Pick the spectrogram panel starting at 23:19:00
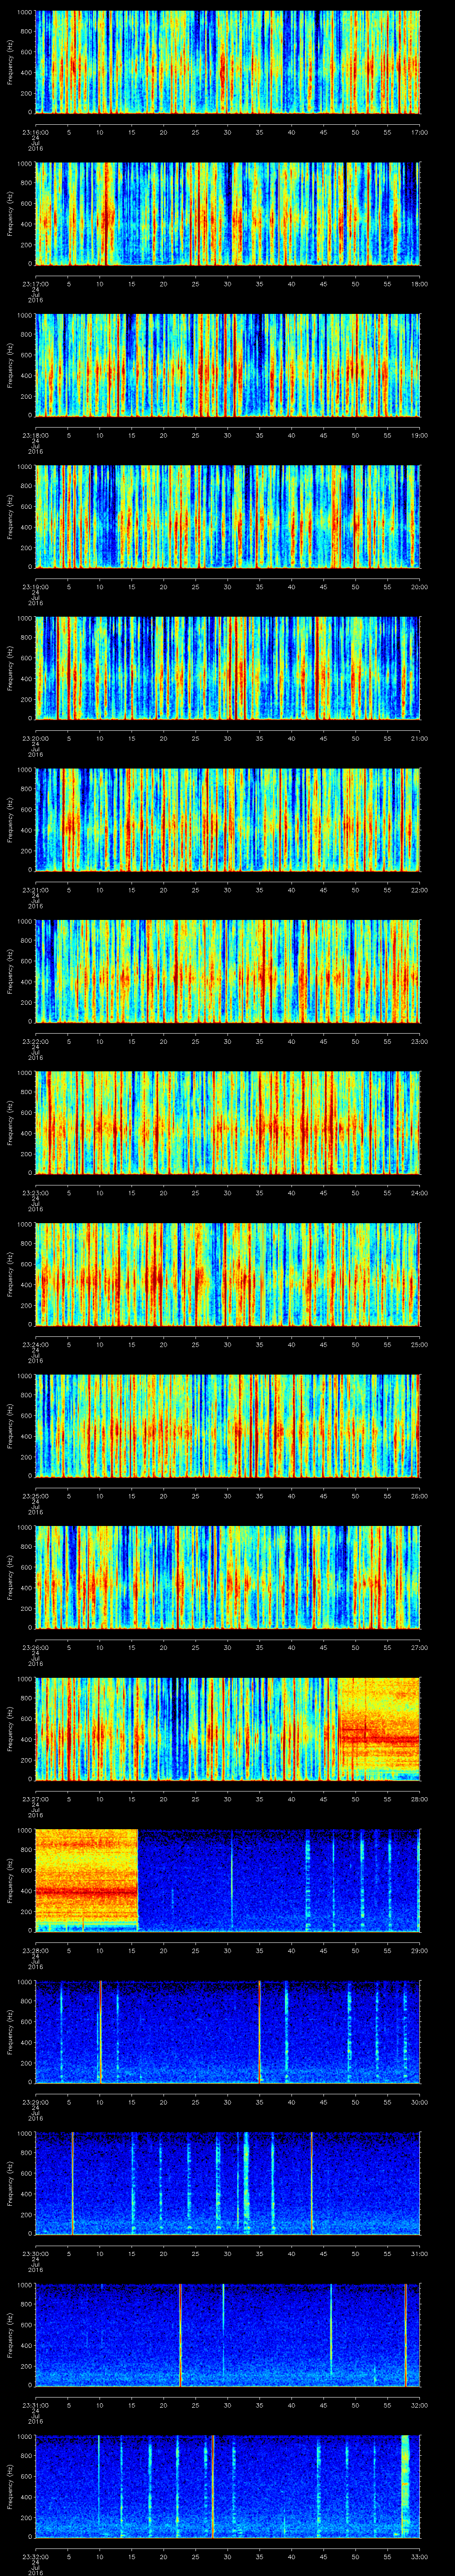Image resolution: width=455 pixels, height=2576 pixels. click(227, 516)
